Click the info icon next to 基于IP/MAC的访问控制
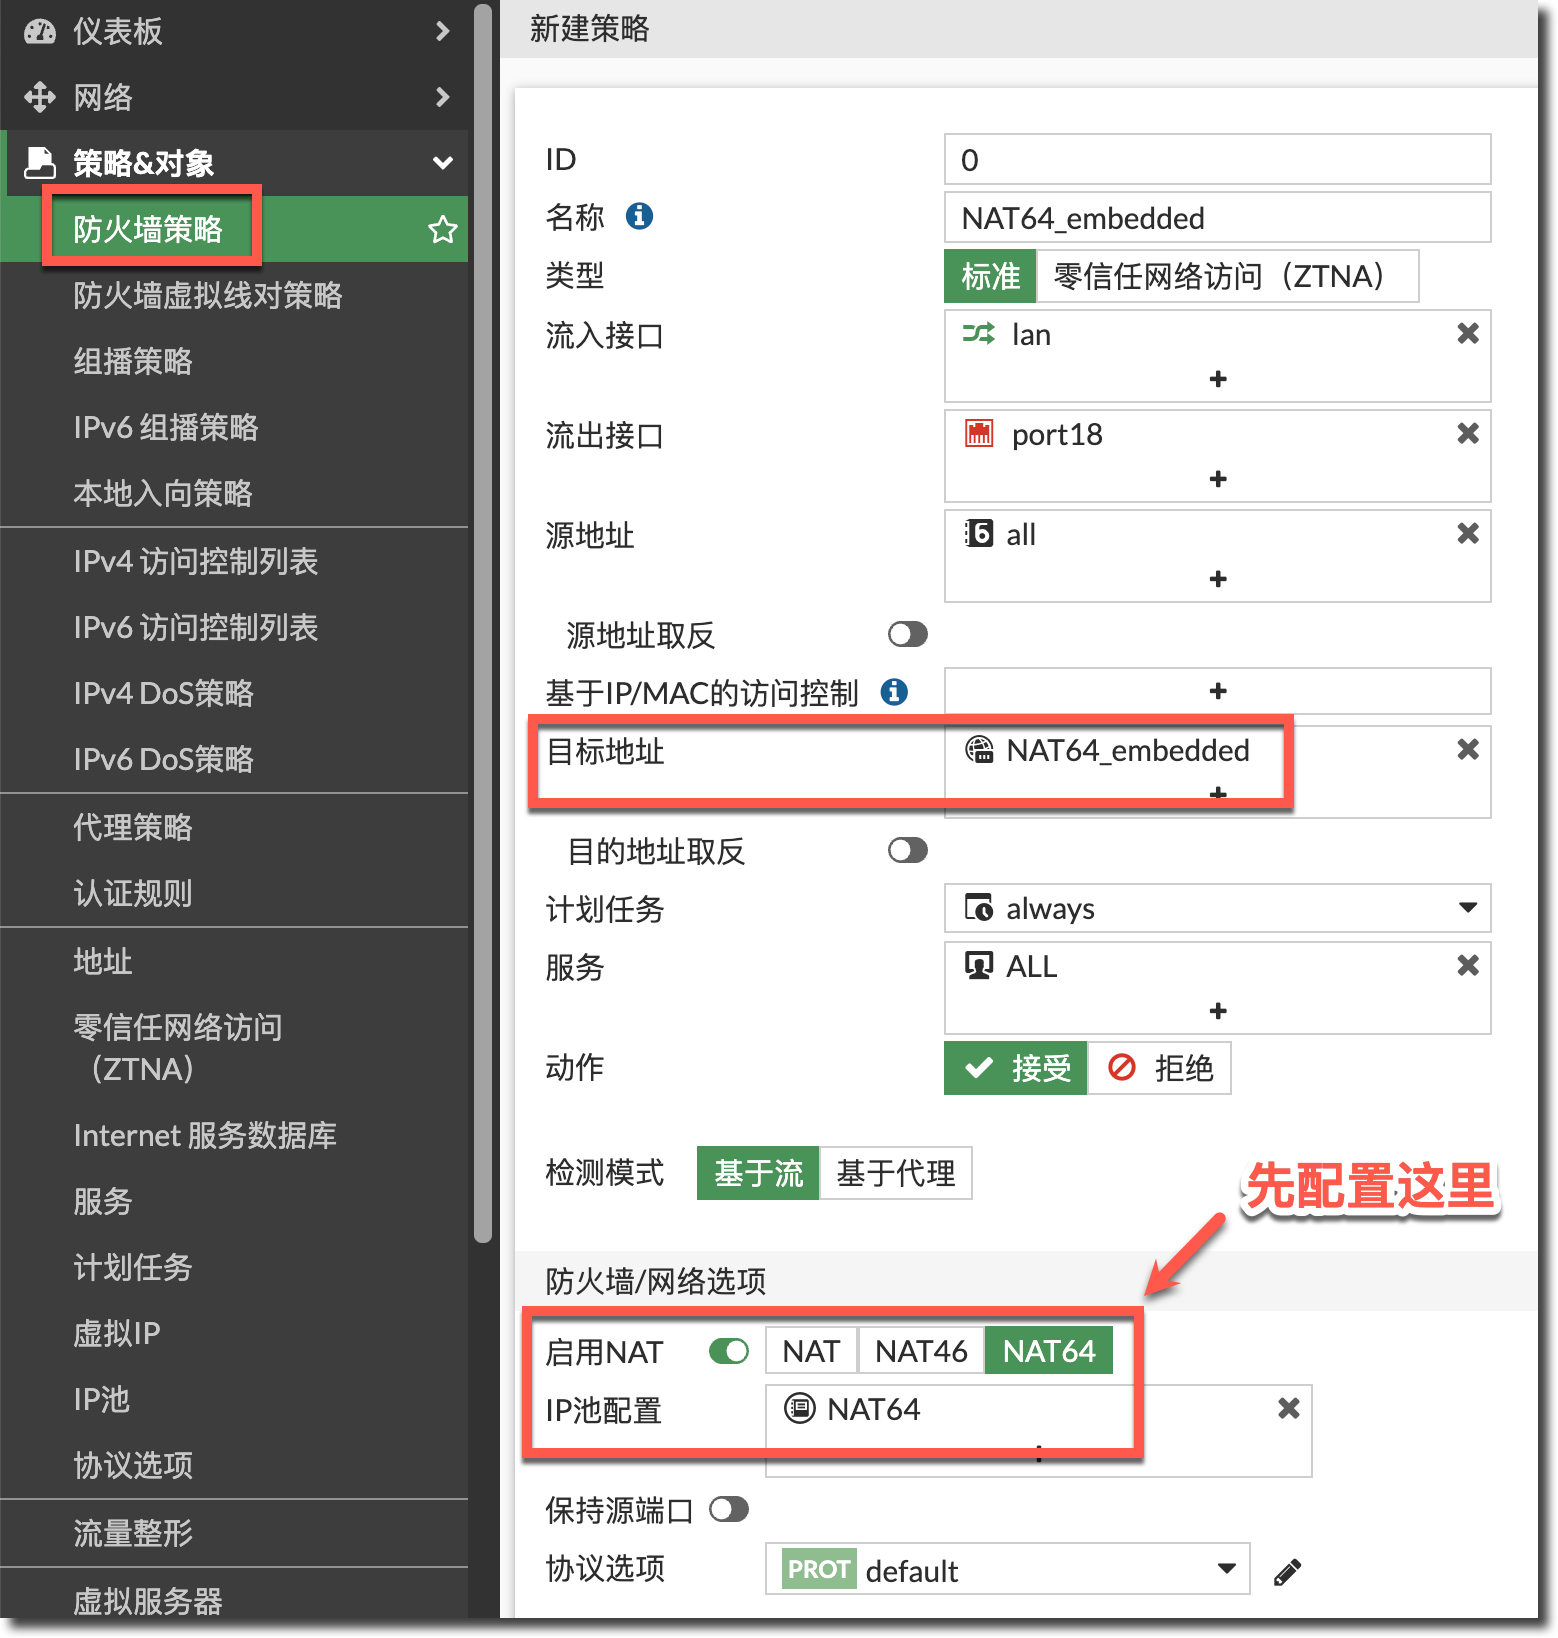Image resolution: width=1558 pixels, height=1638 pixels. click(x=893, y=692)
